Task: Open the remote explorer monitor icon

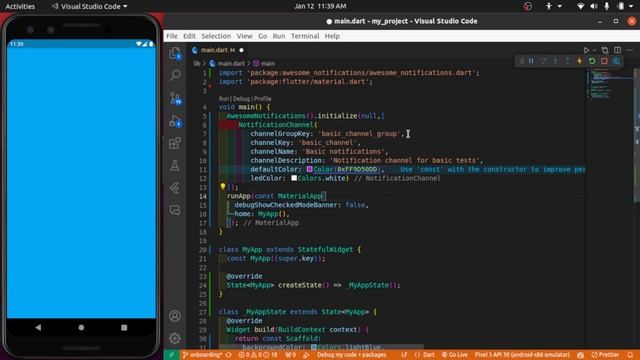Action: (x=175, y=210)
